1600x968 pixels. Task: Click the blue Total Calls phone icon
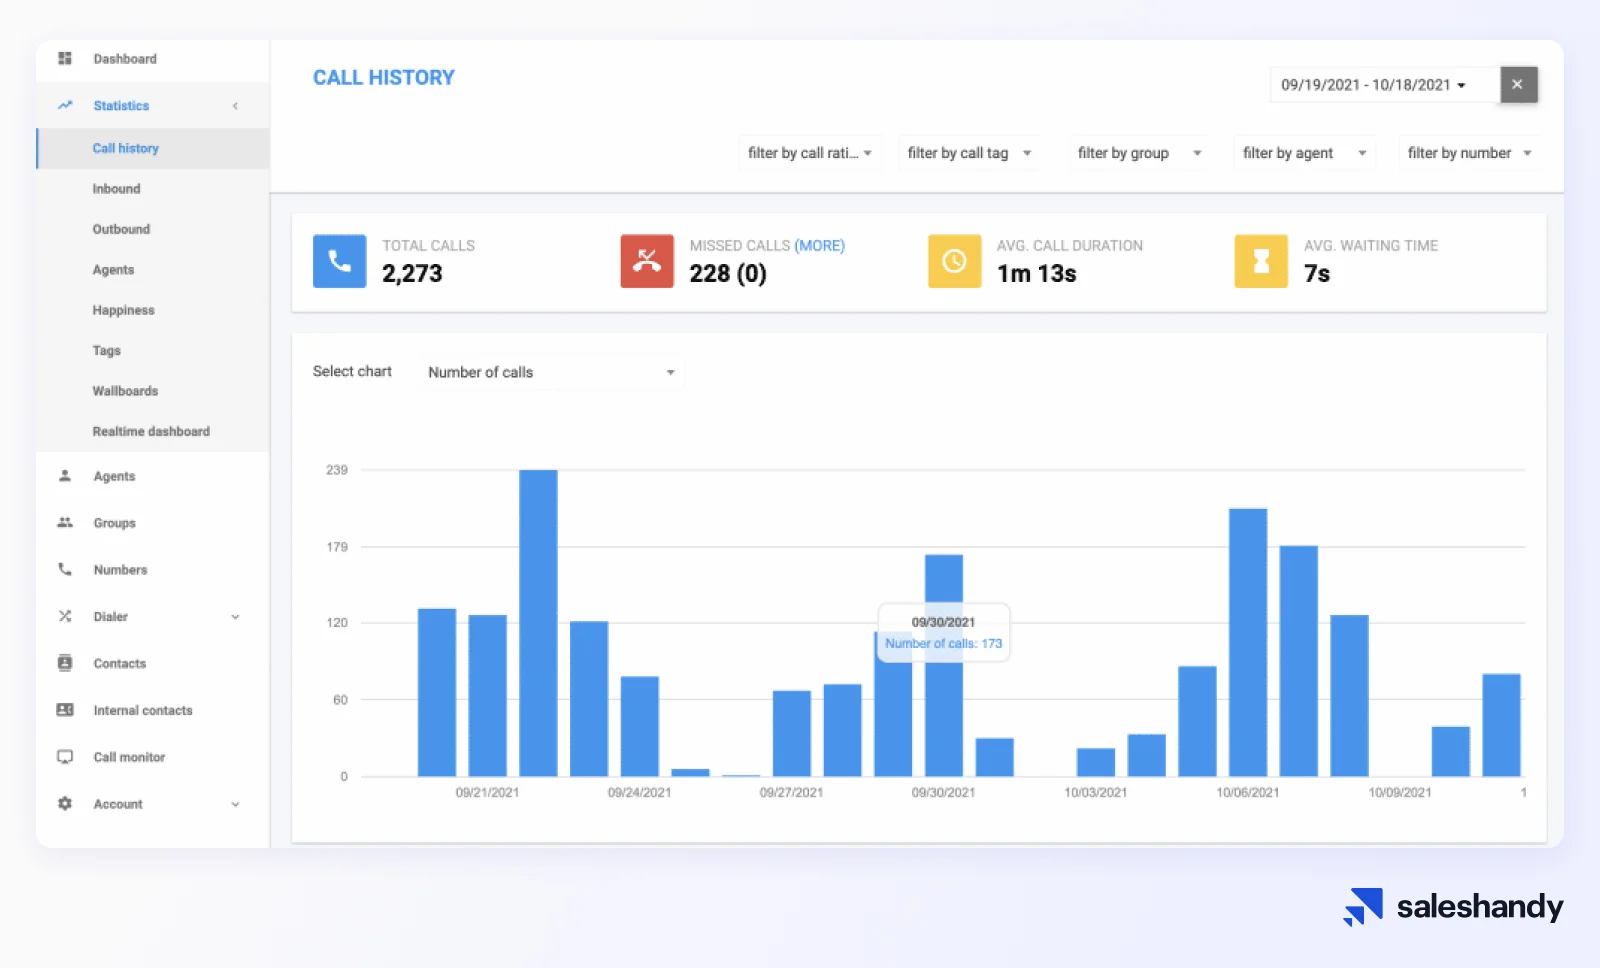coord(340,261)
